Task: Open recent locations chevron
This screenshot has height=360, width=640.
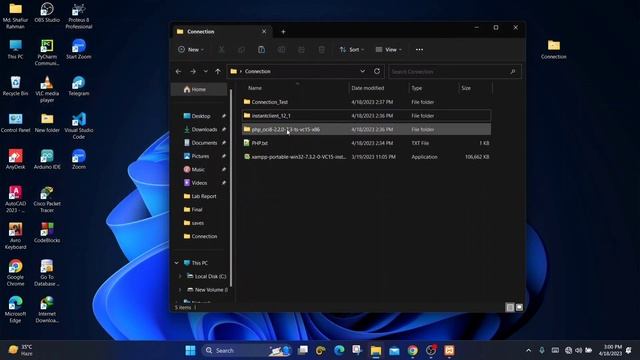Action: (205, 71)
